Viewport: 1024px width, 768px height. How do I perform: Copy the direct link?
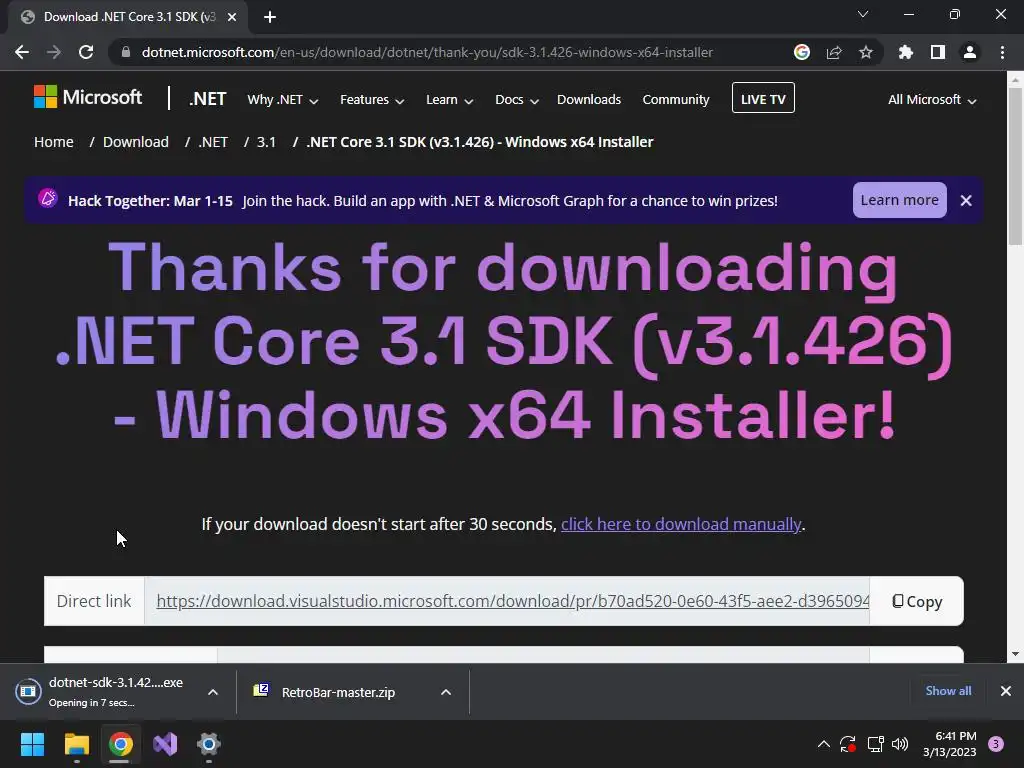point(917,601)
